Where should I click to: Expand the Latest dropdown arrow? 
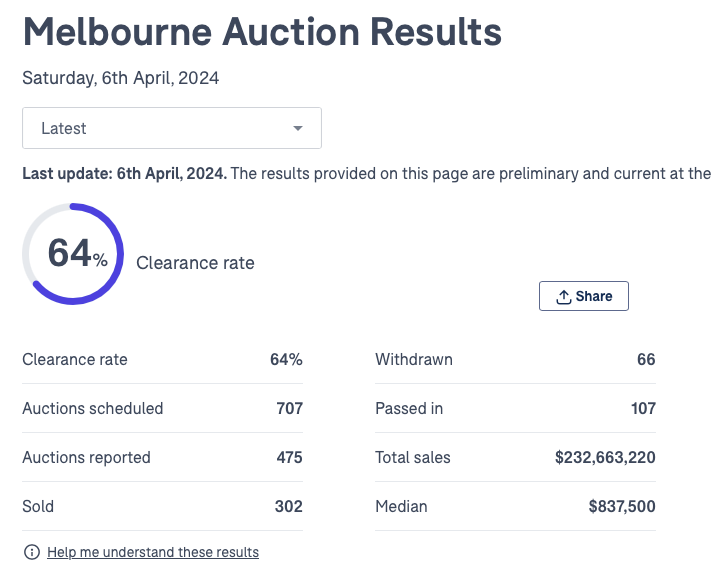point(298,129)
